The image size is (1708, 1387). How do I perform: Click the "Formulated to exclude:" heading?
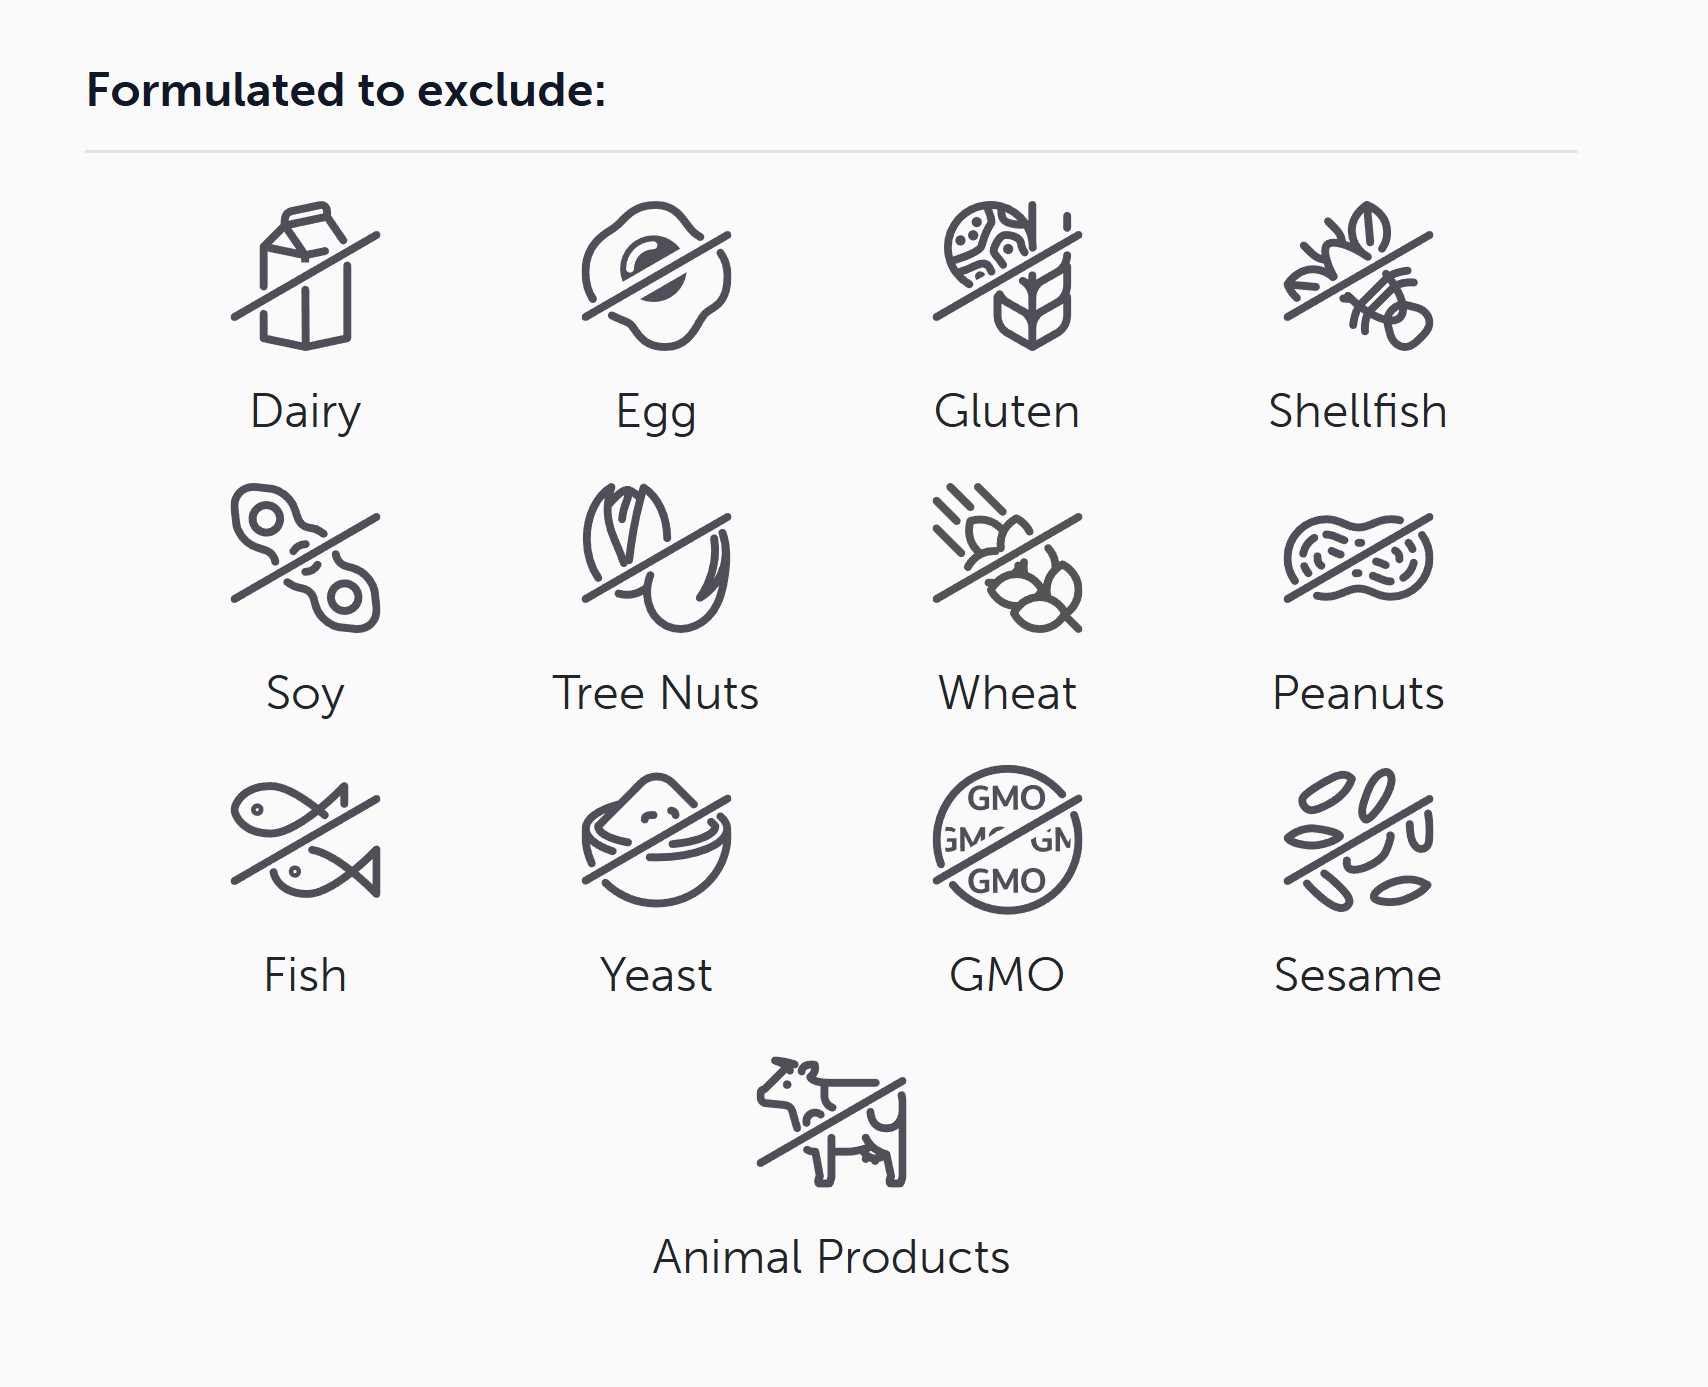click(x=346, y=90)
